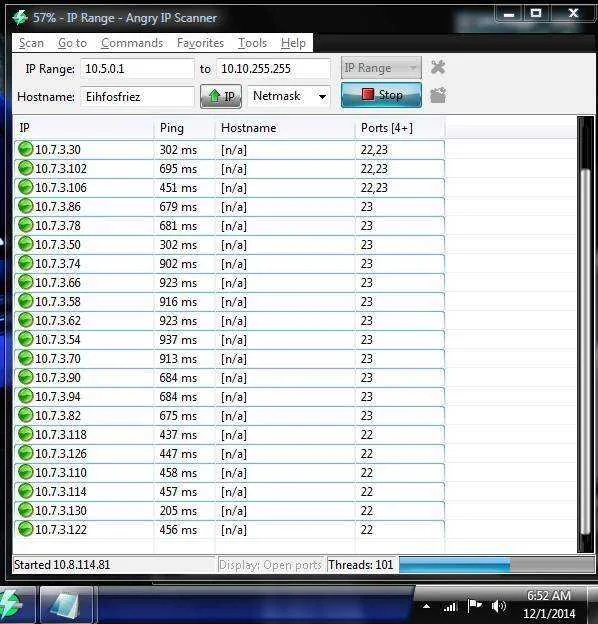Click the second taskbar application icon
This screenshot has height=624, width=598.
pyautogui.click(x=67, y=605)
